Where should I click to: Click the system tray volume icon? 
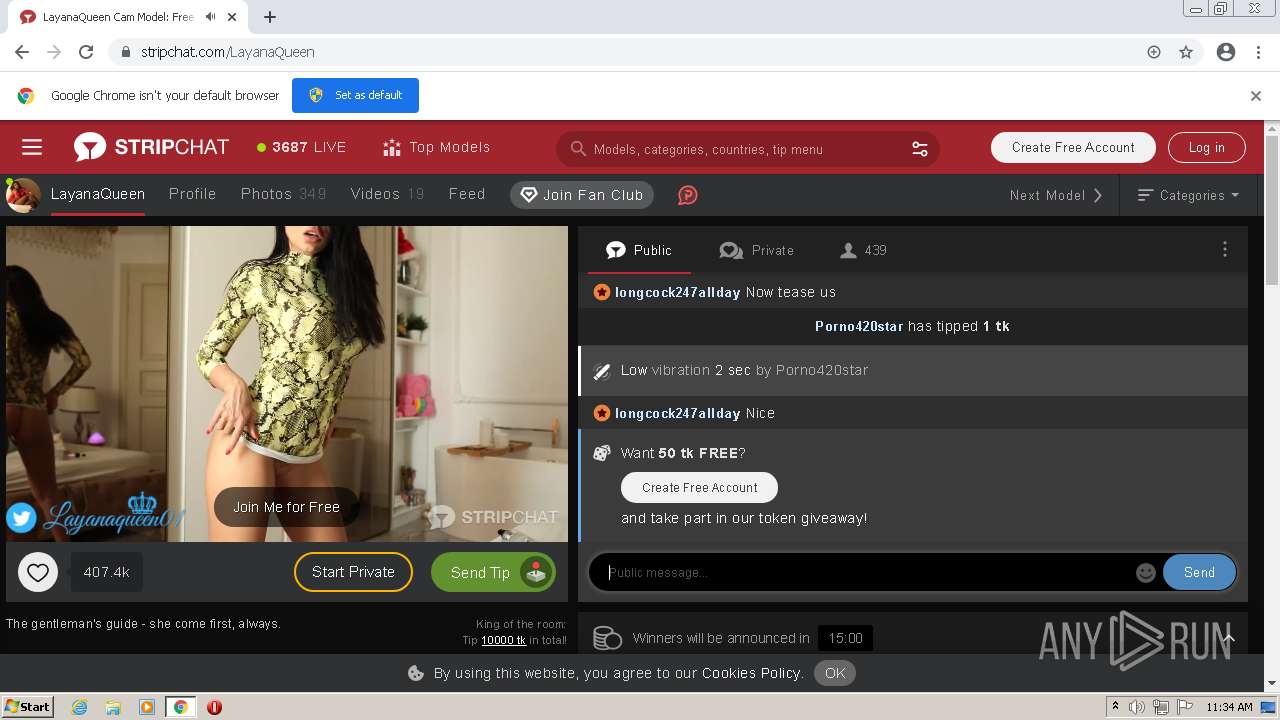1137,707
